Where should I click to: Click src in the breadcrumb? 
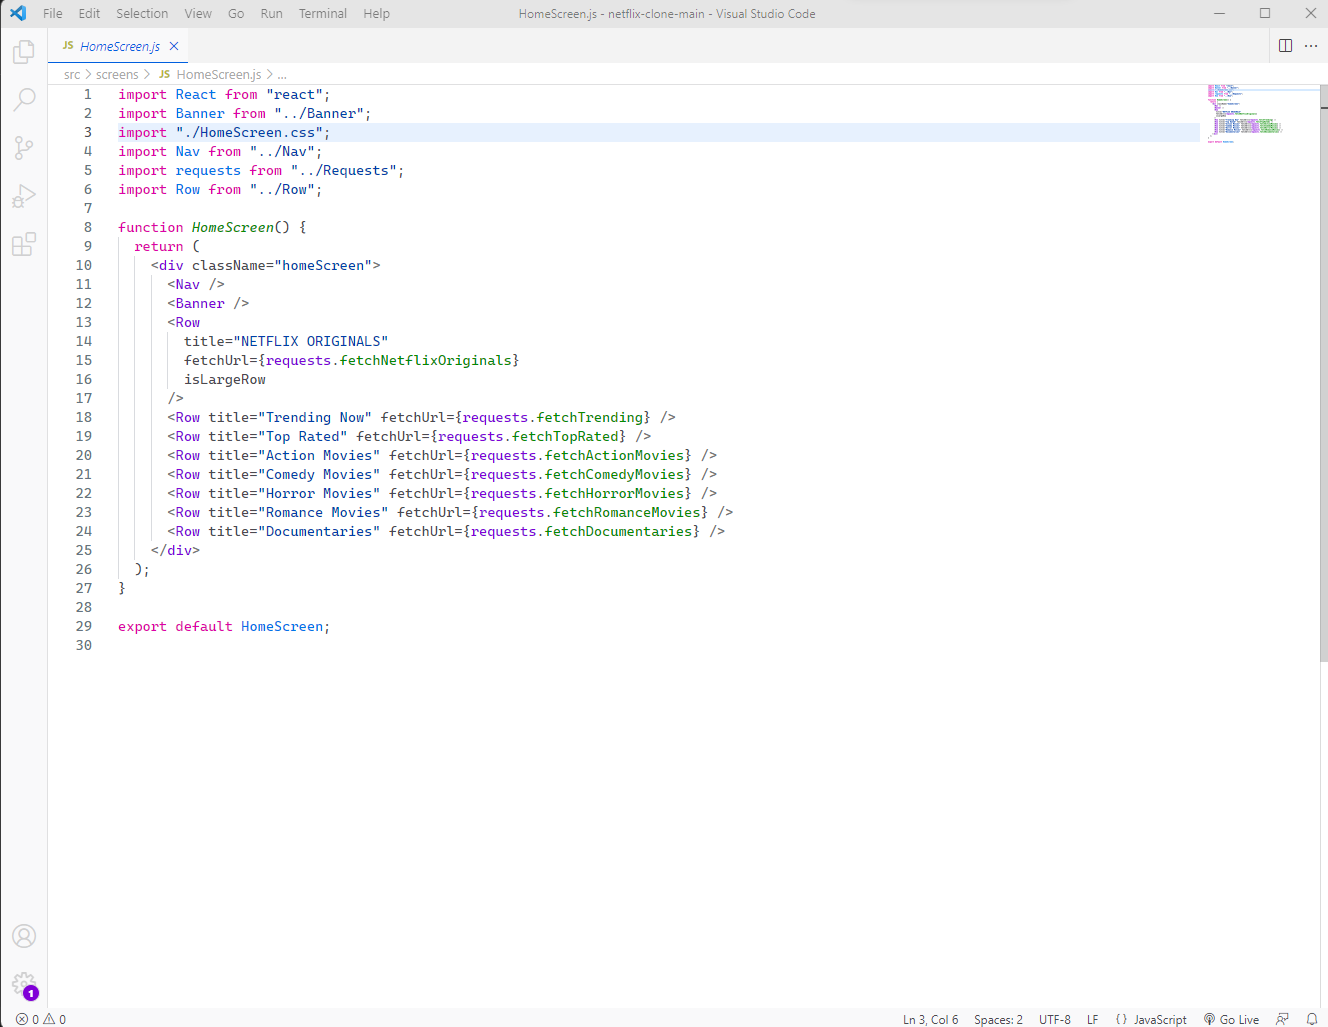click(72, 74)
